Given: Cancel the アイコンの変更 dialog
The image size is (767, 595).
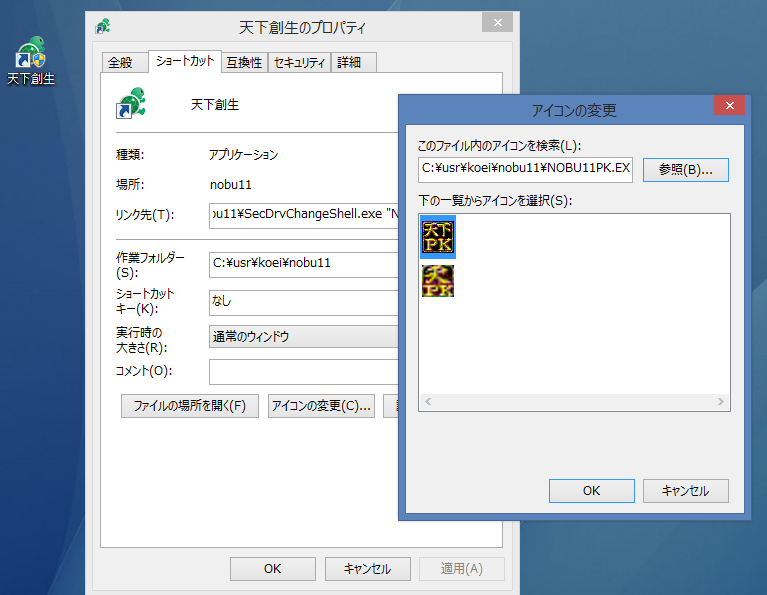Looking at the screenshot, I should pos(685,490).
